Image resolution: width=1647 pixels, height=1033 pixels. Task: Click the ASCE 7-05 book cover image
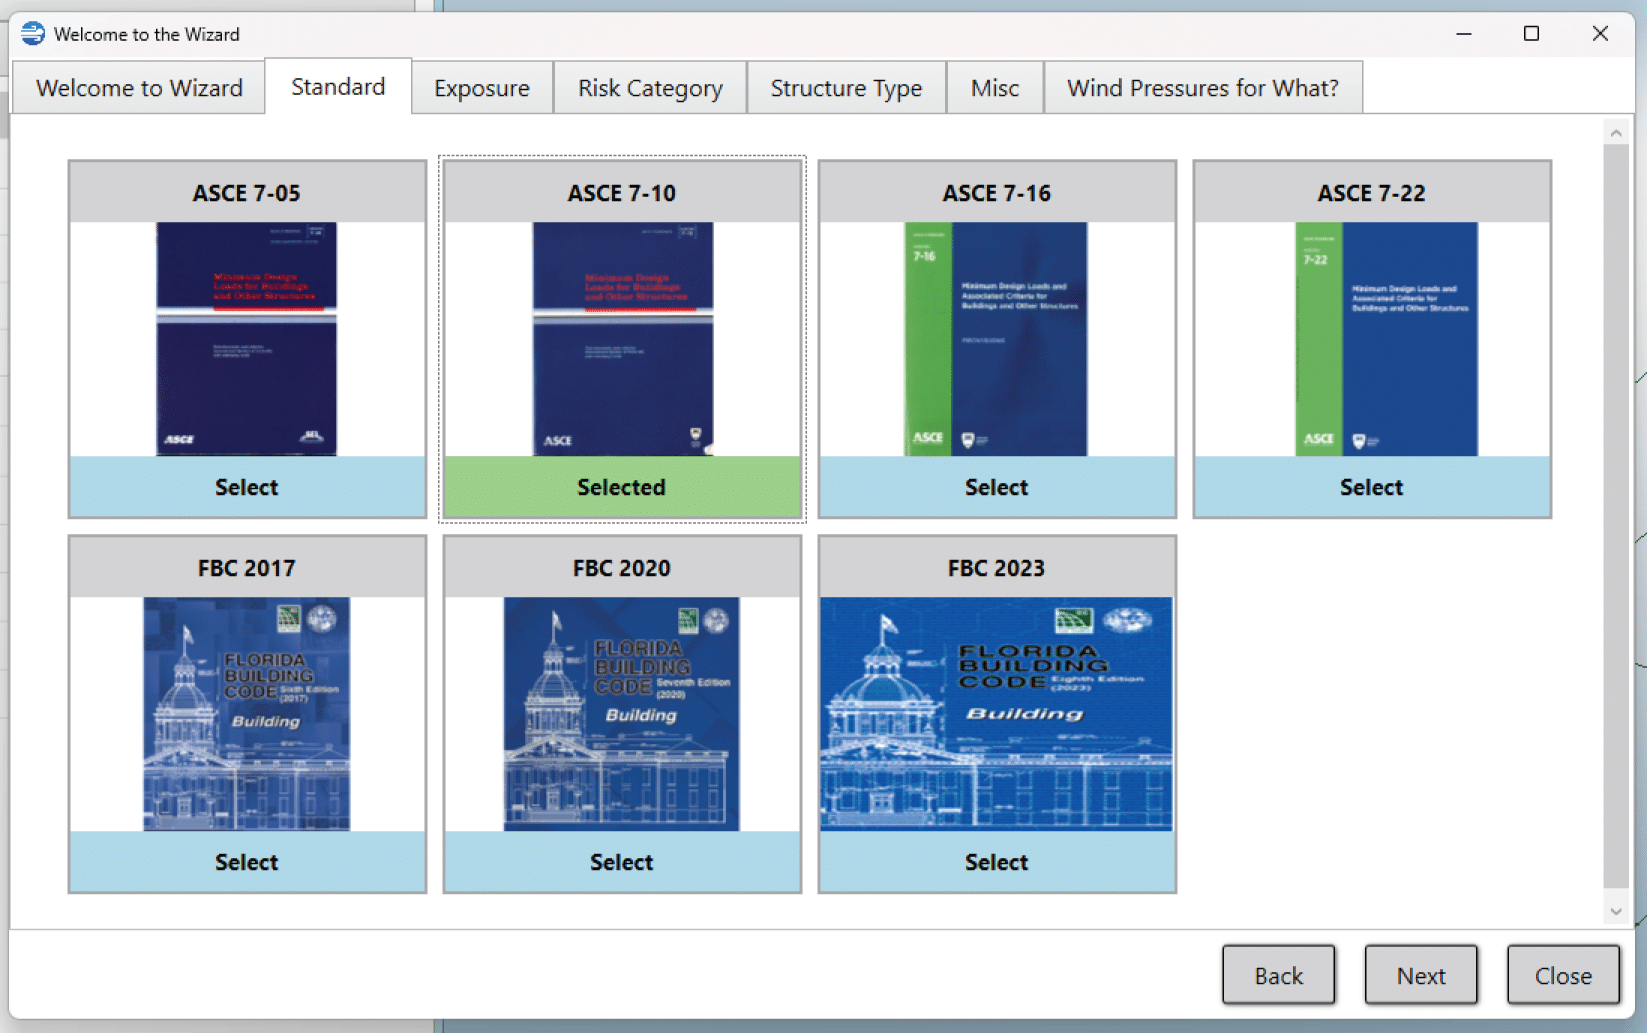[246, 339]
